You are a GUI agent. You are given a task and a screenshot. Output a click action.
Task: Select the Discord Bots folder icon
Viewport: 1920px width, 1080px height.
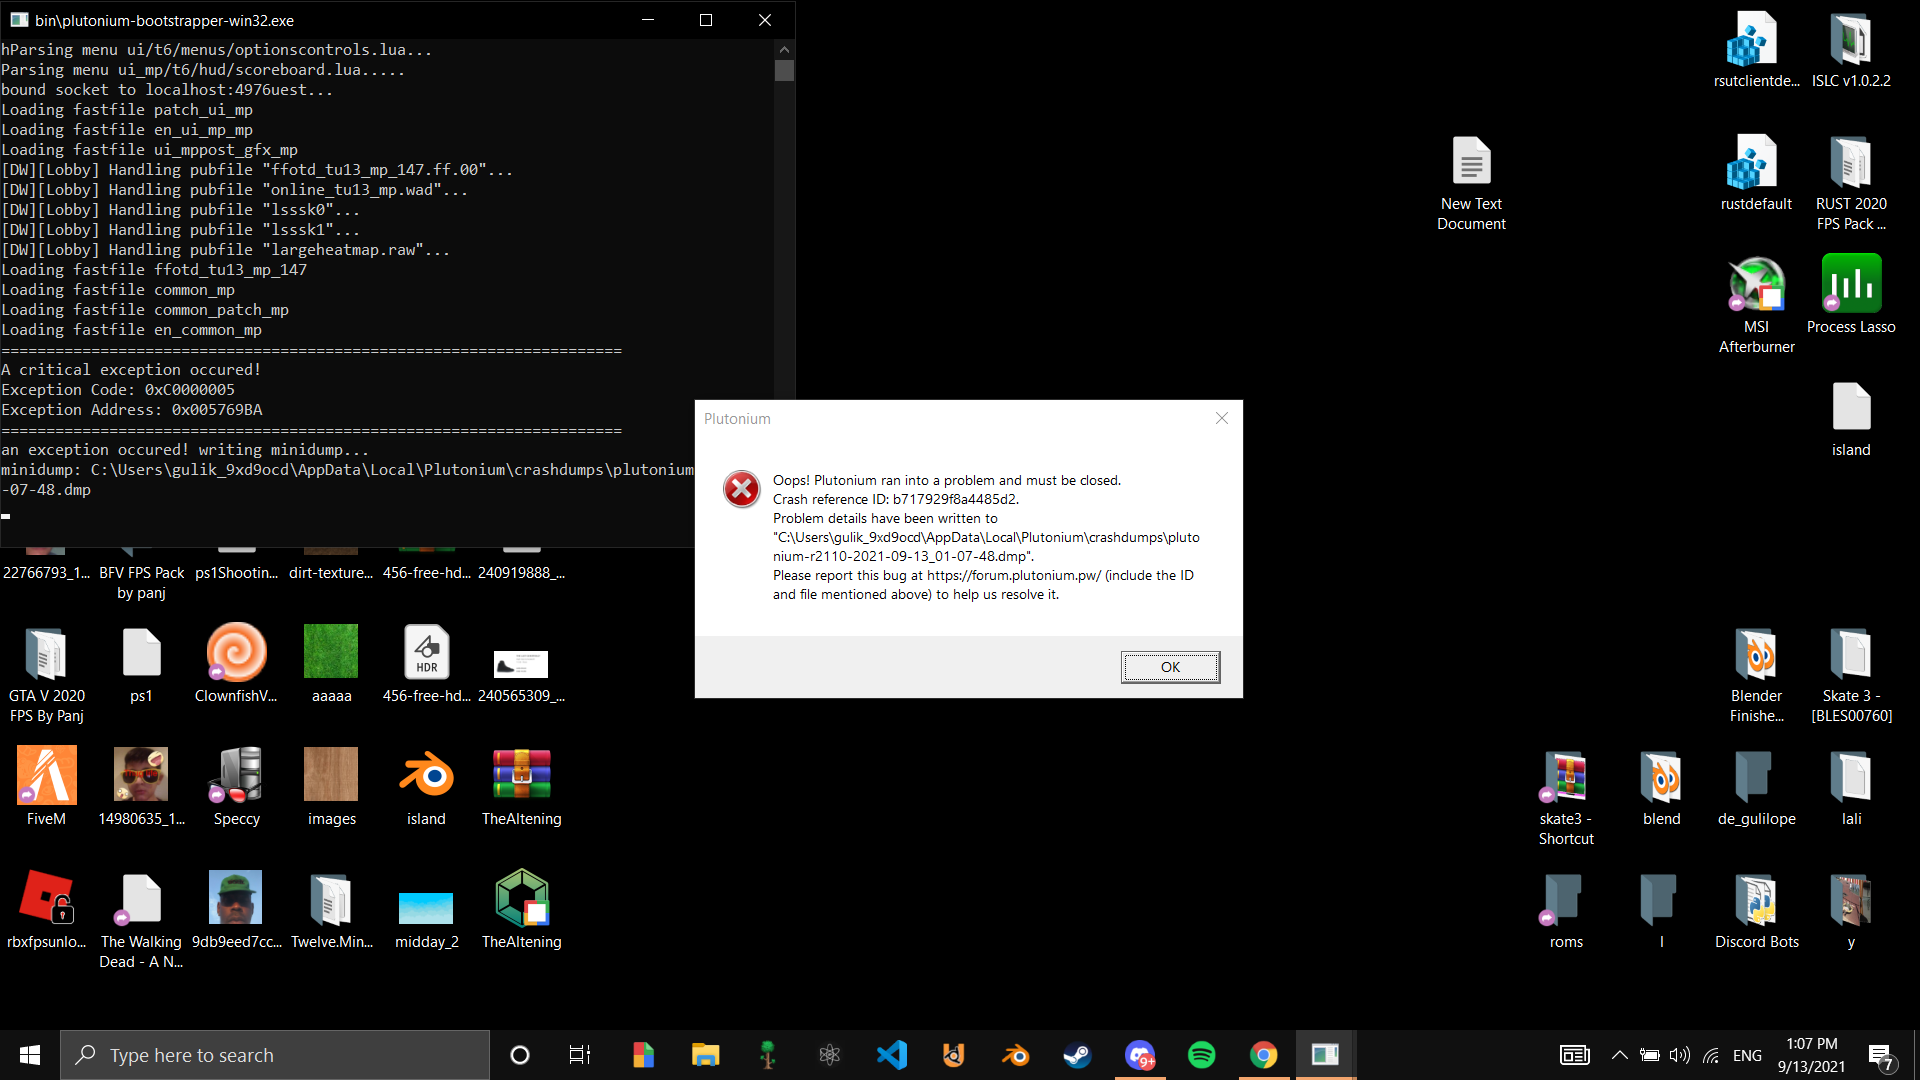pyautogui.click(x=1756, y=911)
